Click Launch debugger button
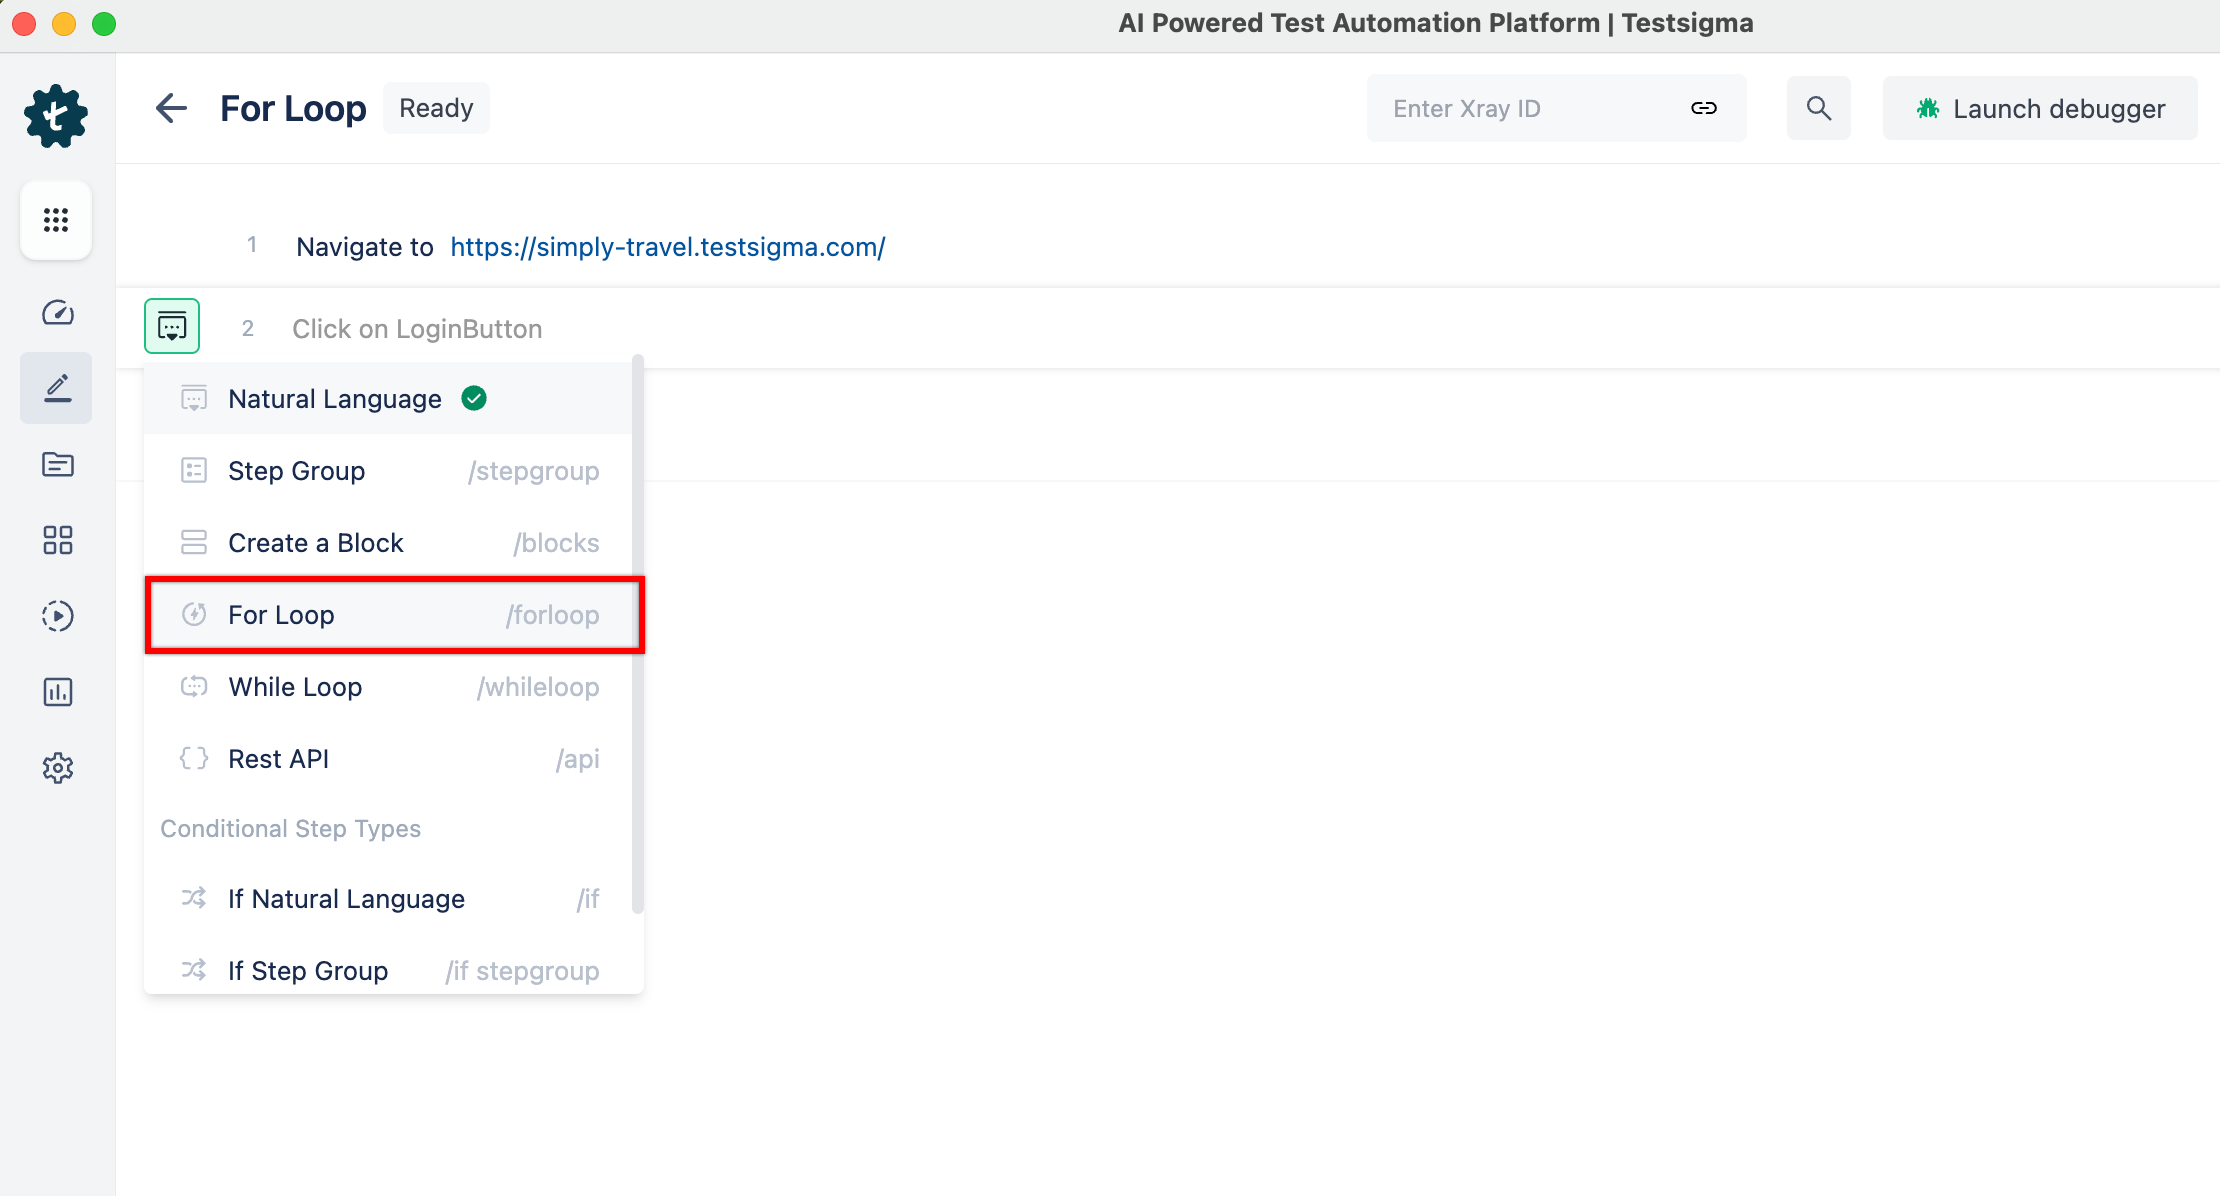The width and height of the screenshot is (2220, 1196). point(2040,108)
